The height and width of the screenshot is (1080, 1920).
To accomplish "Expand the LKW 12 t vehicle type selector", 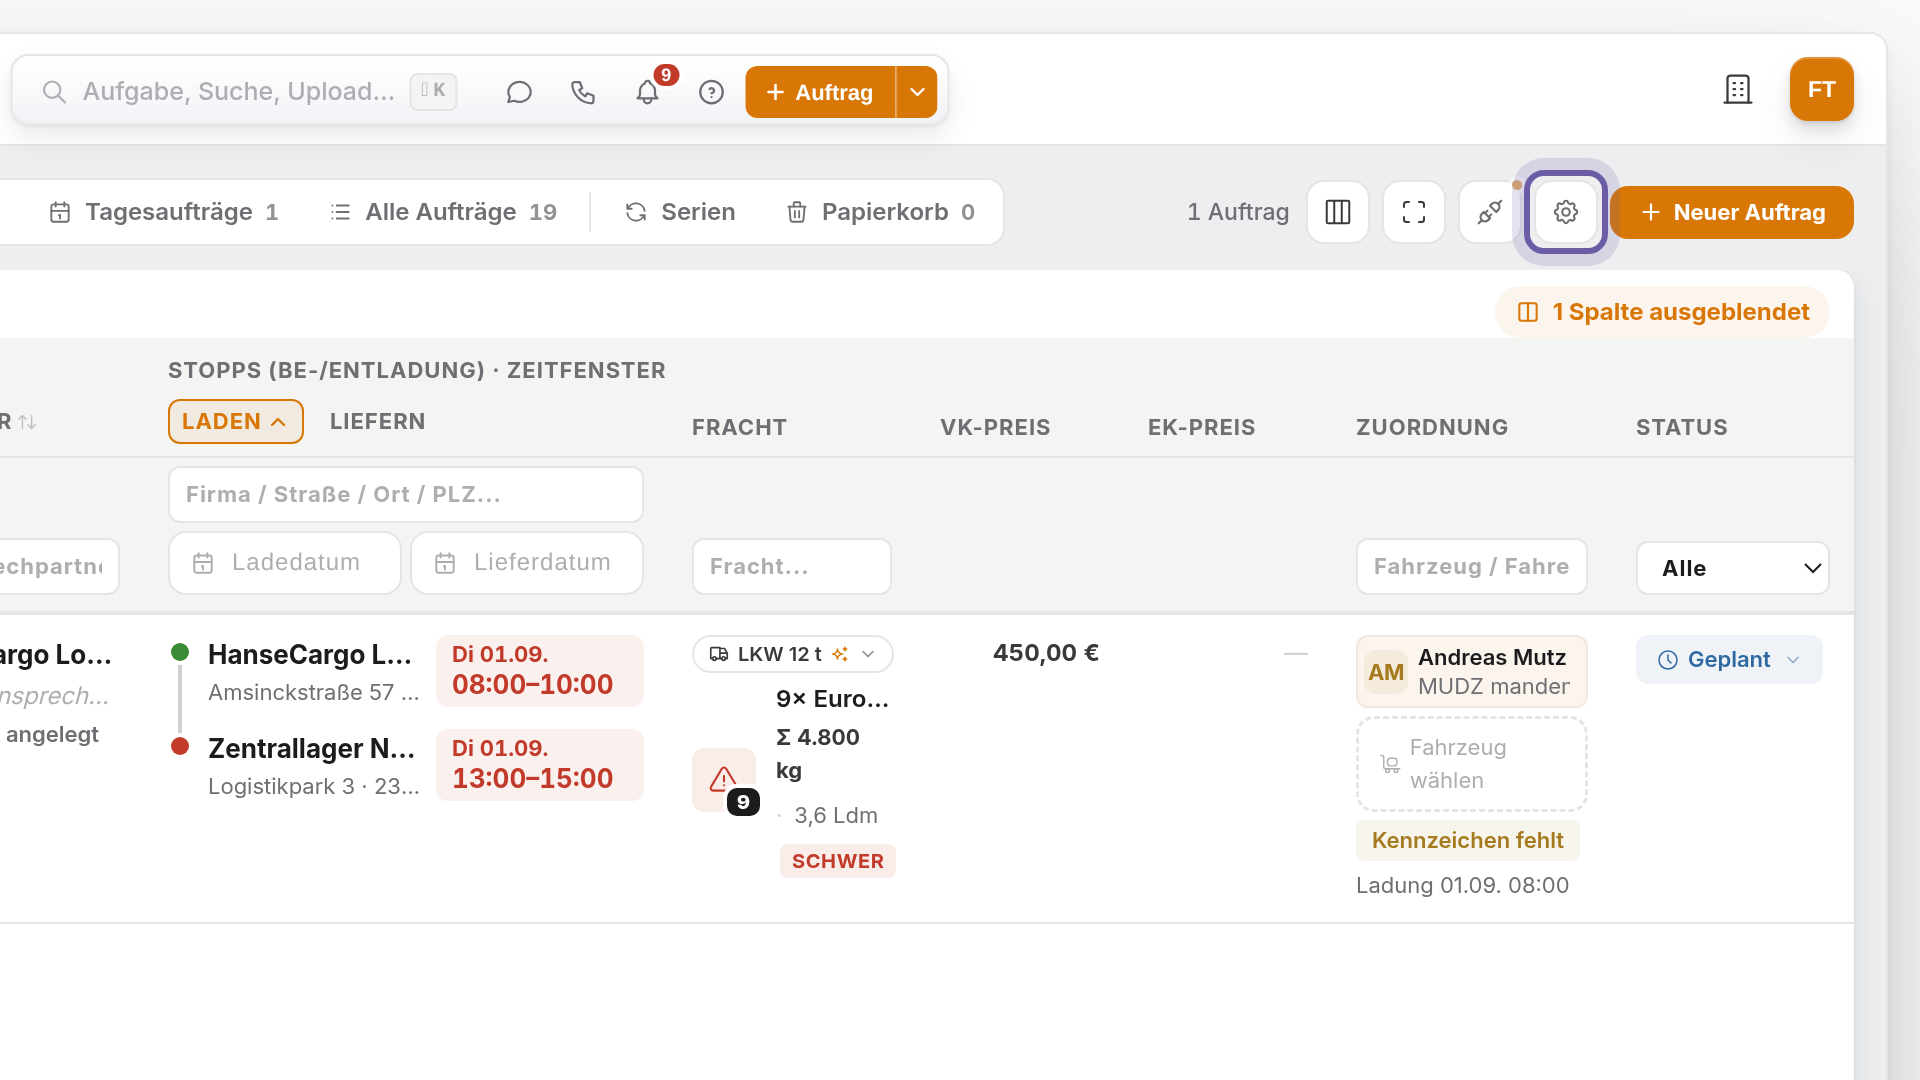I will [x=792, y=654].
